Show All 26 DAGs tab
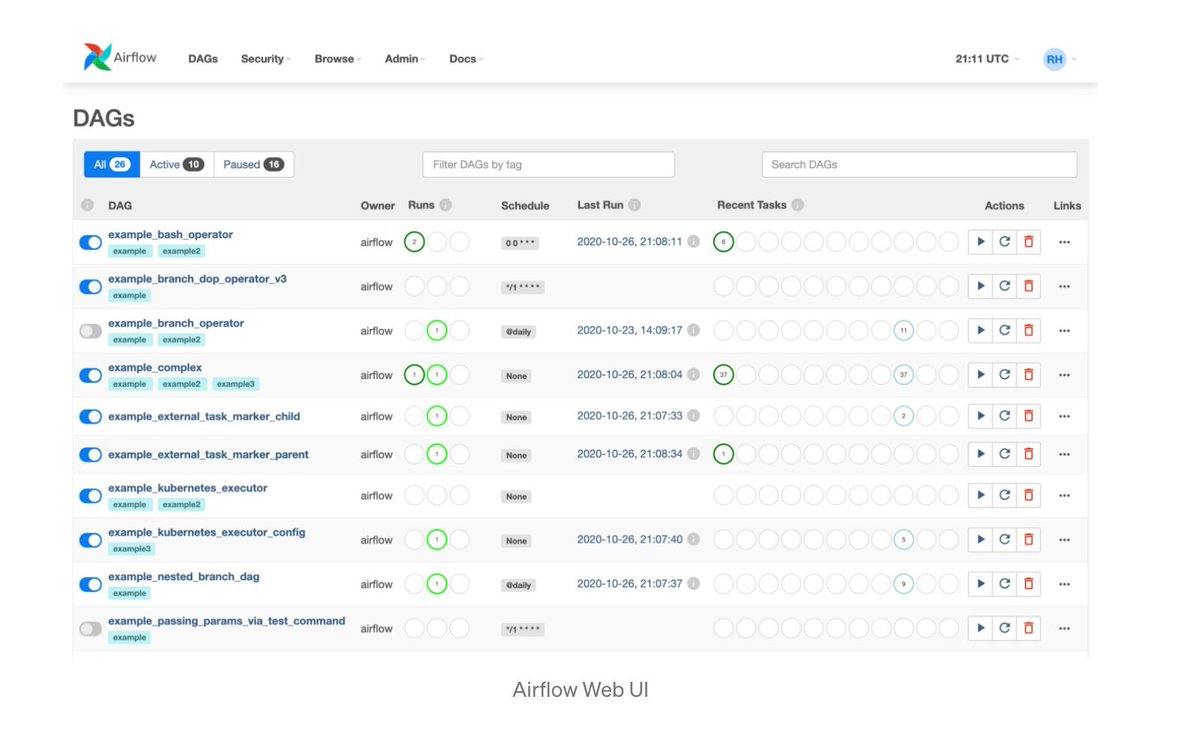Image resolution: width=1200 pixels, height=741 pixels. tap(112, 164)
